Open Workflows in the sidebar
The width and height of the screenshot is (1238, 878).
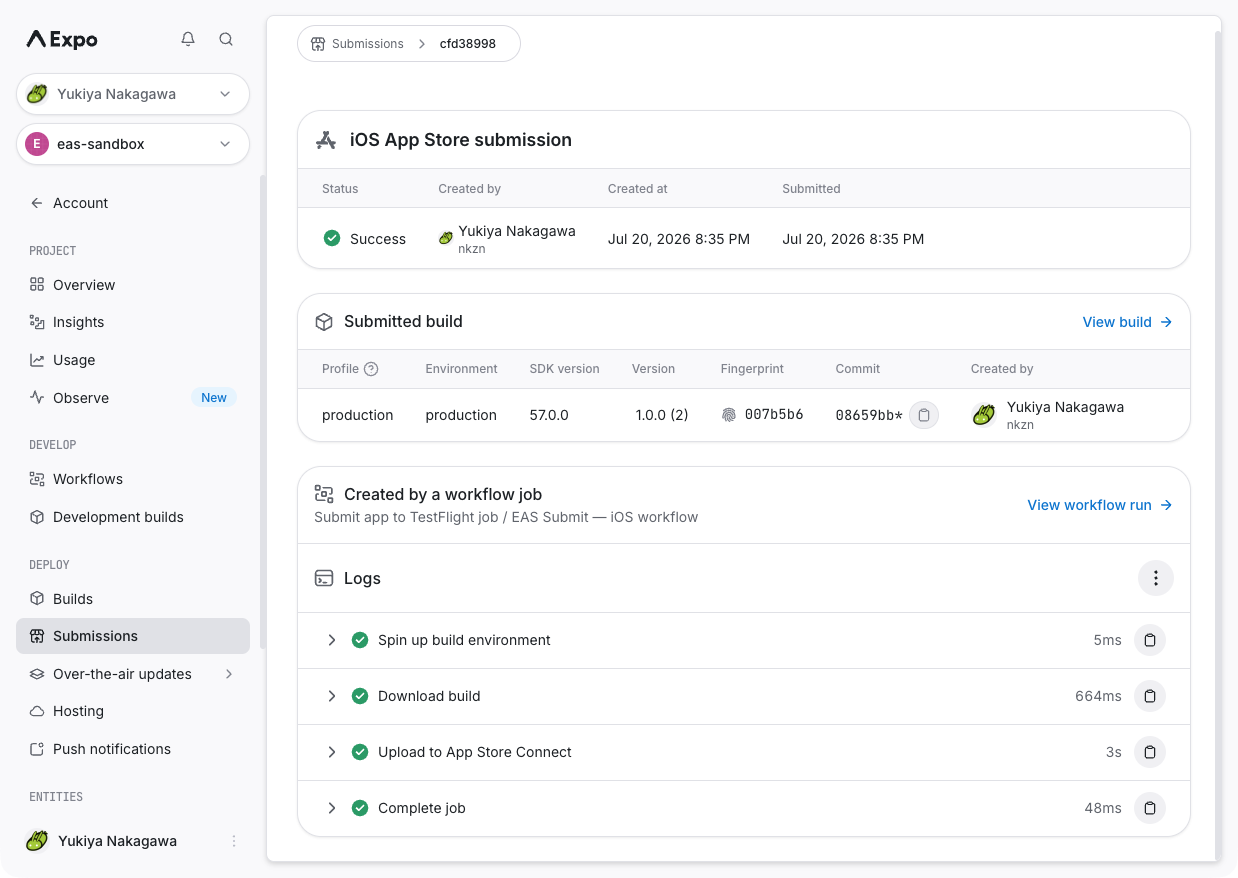pos(133,479)
